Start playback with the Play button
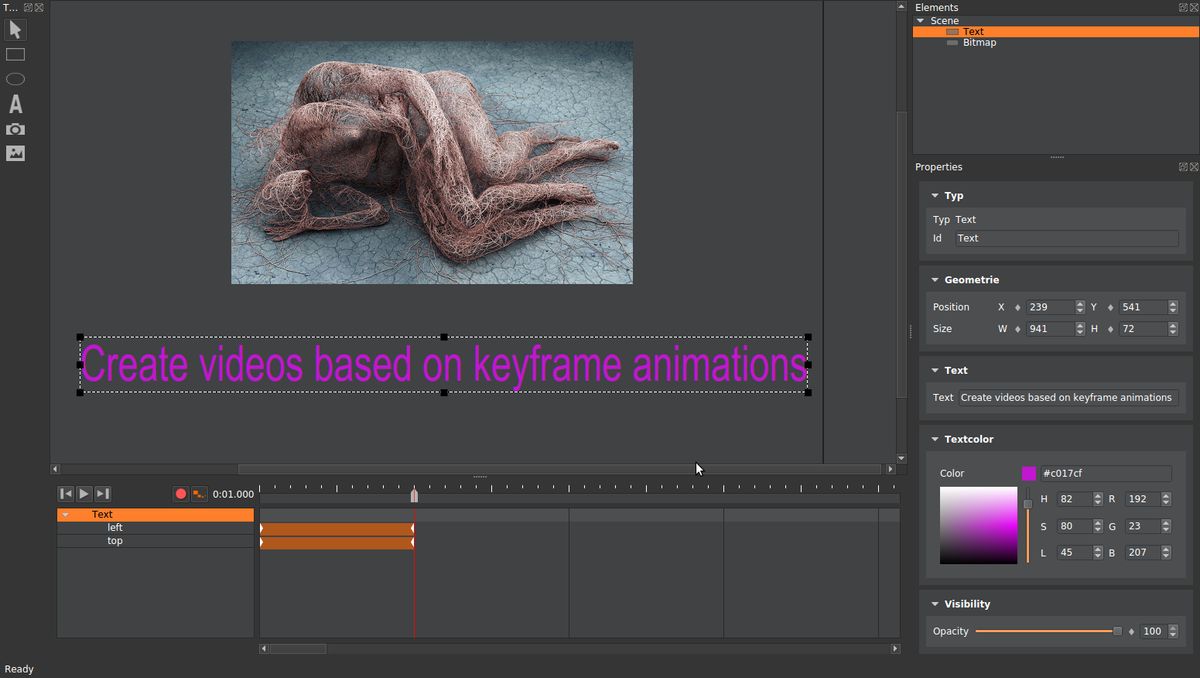 84,493
